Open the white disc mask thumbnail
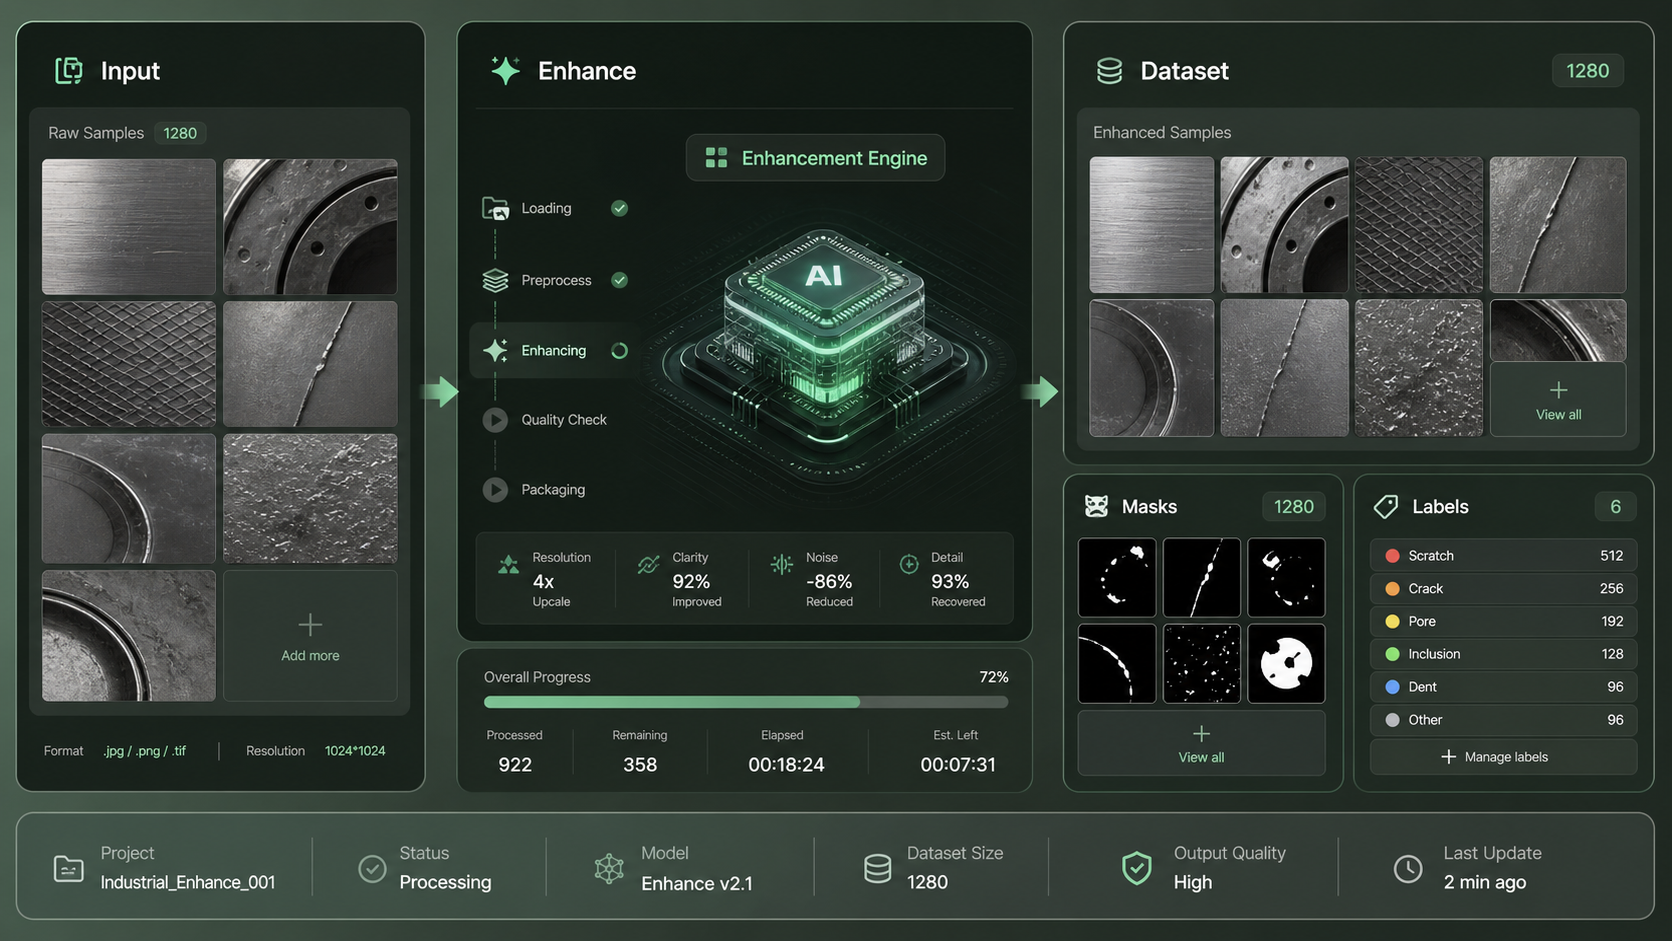Viewport: 1672px width, 941px height. (1286, 664)
